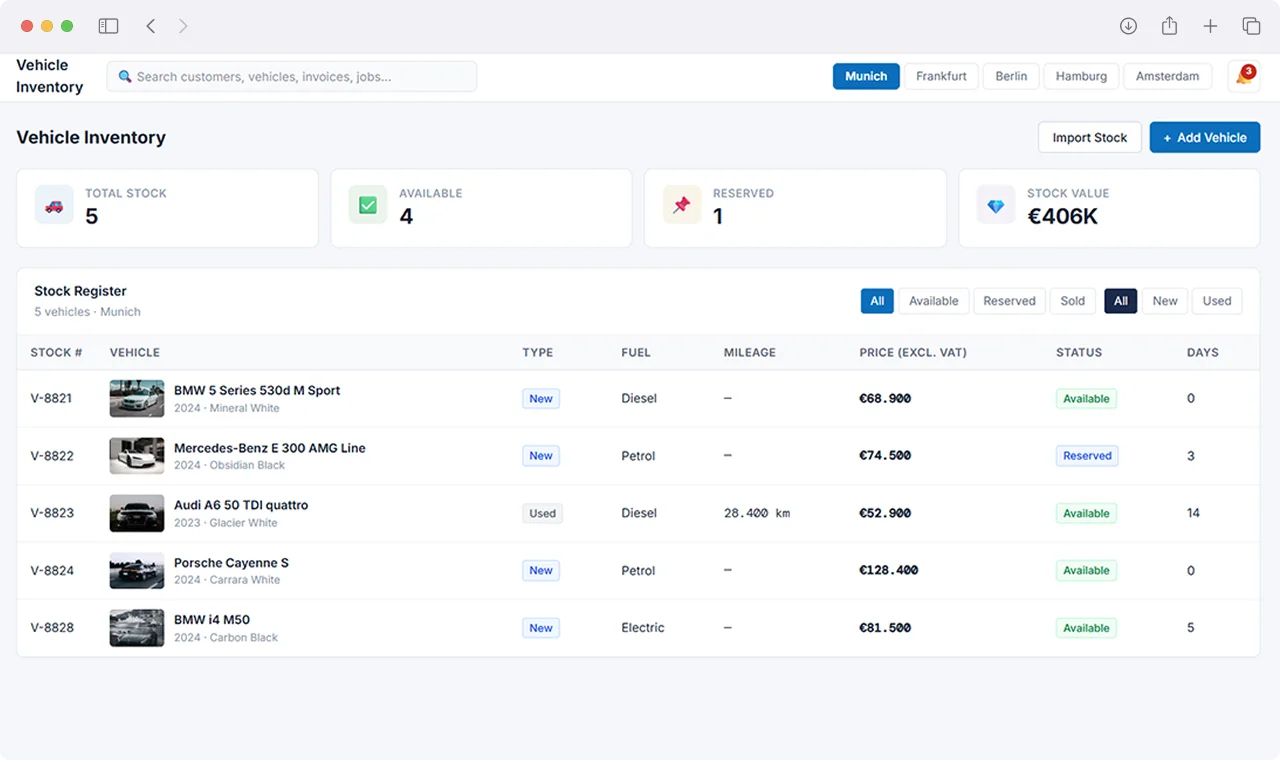Select the dark All type filter
The height and width of the screenshot is (760, 1280).
pos(1121,301)
